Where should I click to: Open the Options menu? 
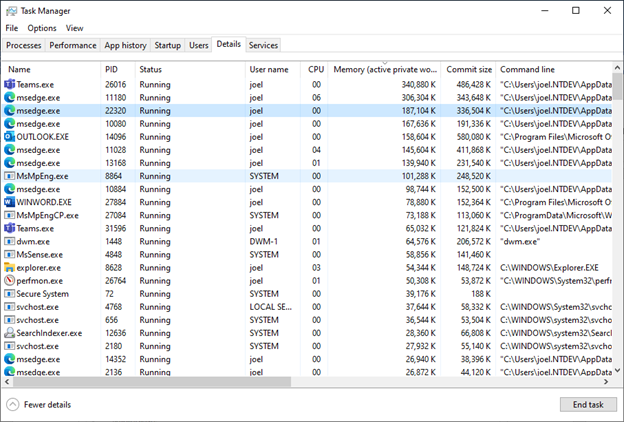(42, 28)
